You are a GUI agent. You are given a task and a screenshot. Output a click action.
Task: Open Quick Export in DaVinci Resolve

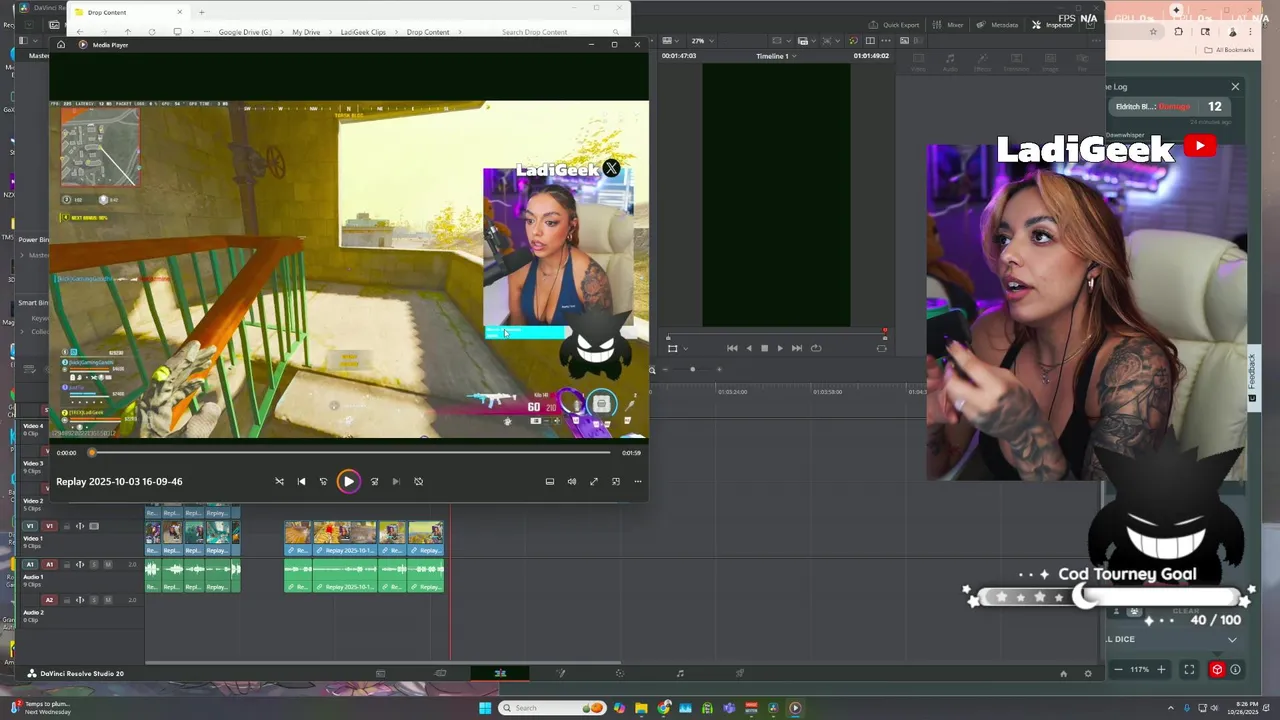point(893,25)
